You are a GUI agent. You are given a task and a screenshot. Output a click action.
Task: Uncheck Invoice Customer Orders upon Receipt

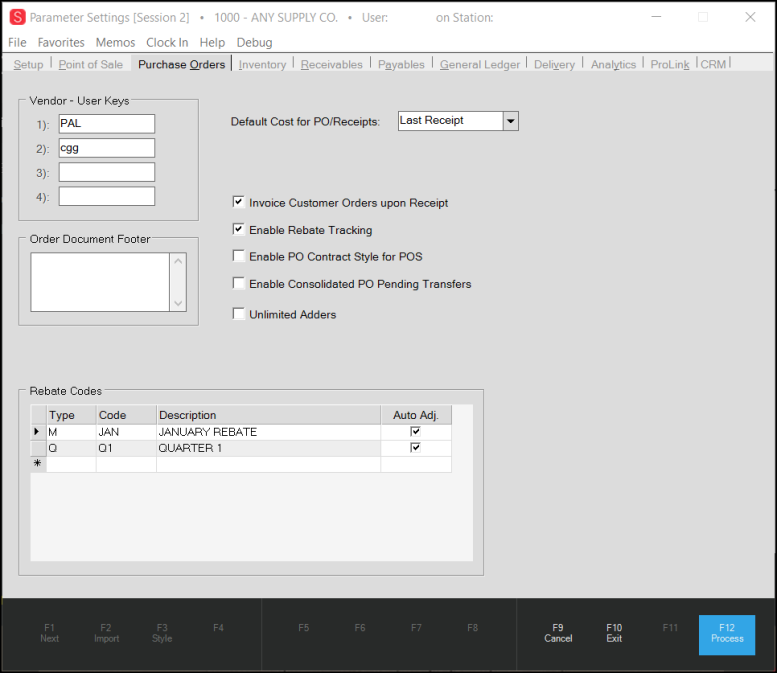coord(239,202)
